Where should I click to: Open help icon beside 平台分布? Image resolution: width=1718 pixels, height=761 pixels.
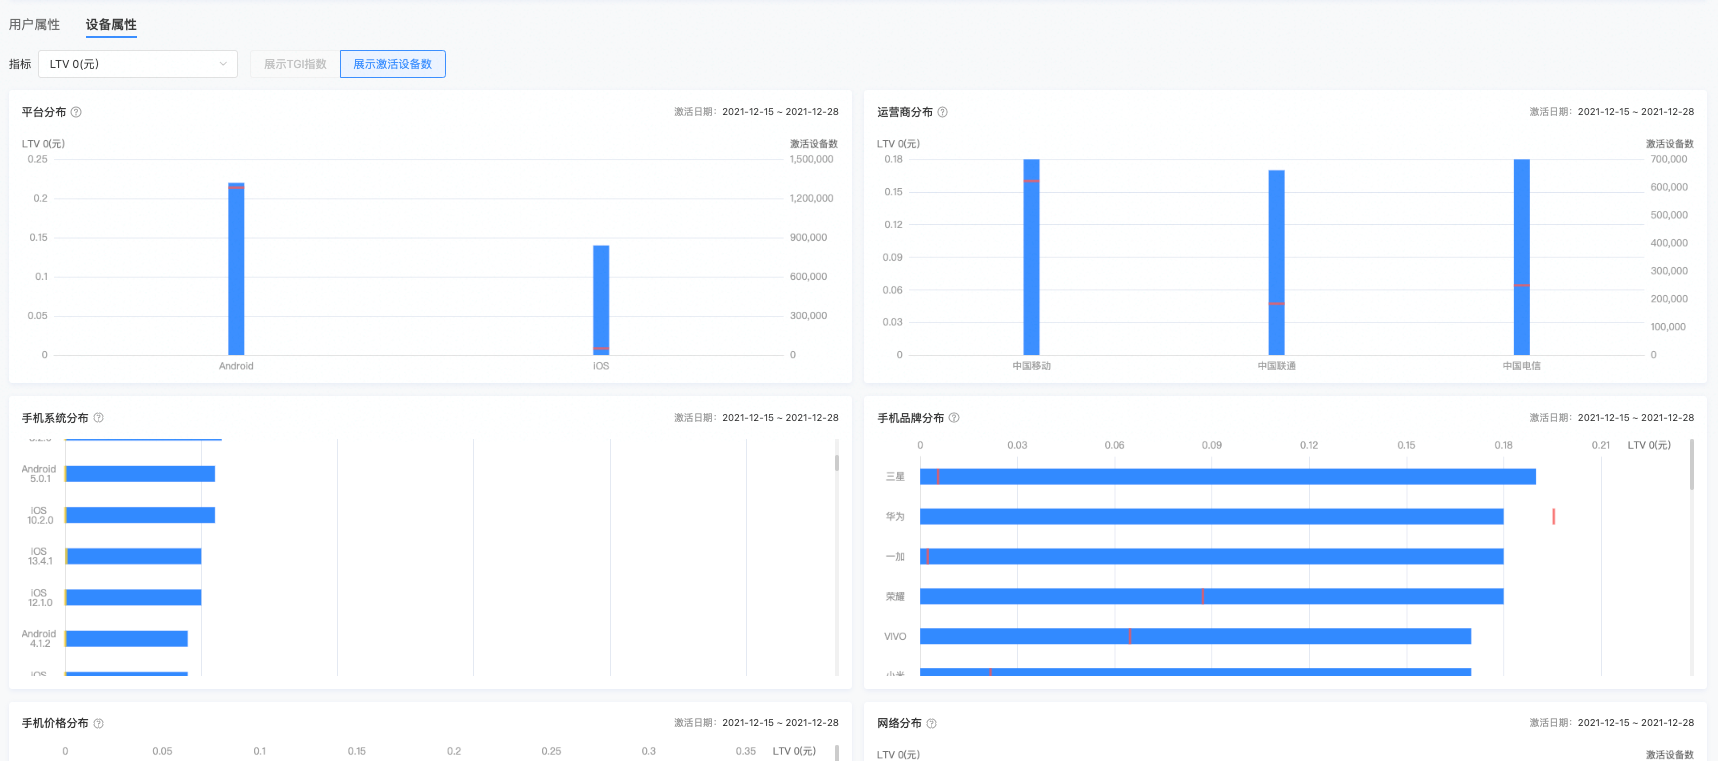76,112
